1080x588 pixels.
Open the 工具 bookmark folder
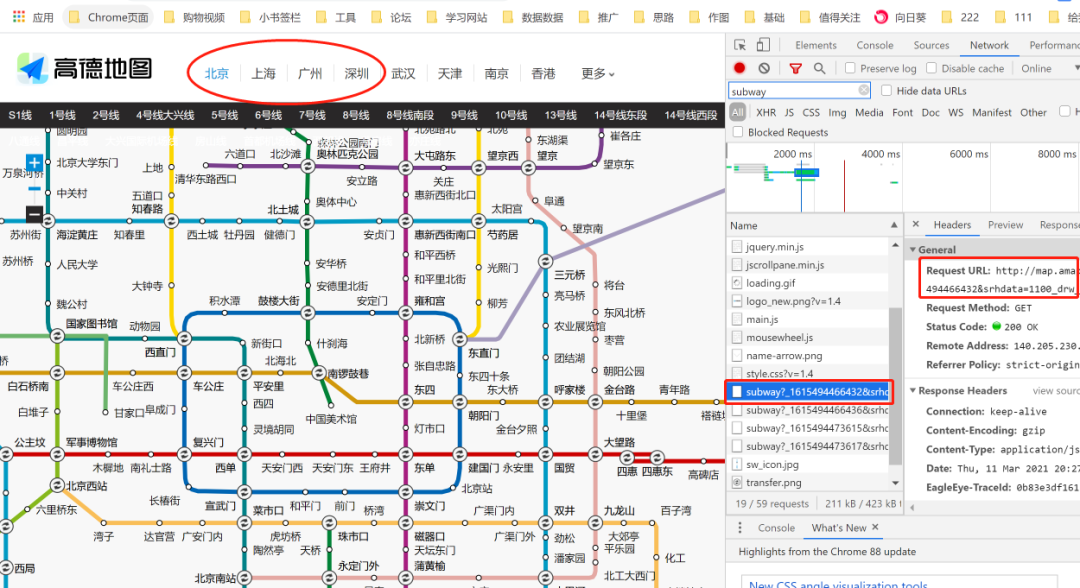point(336,17)
